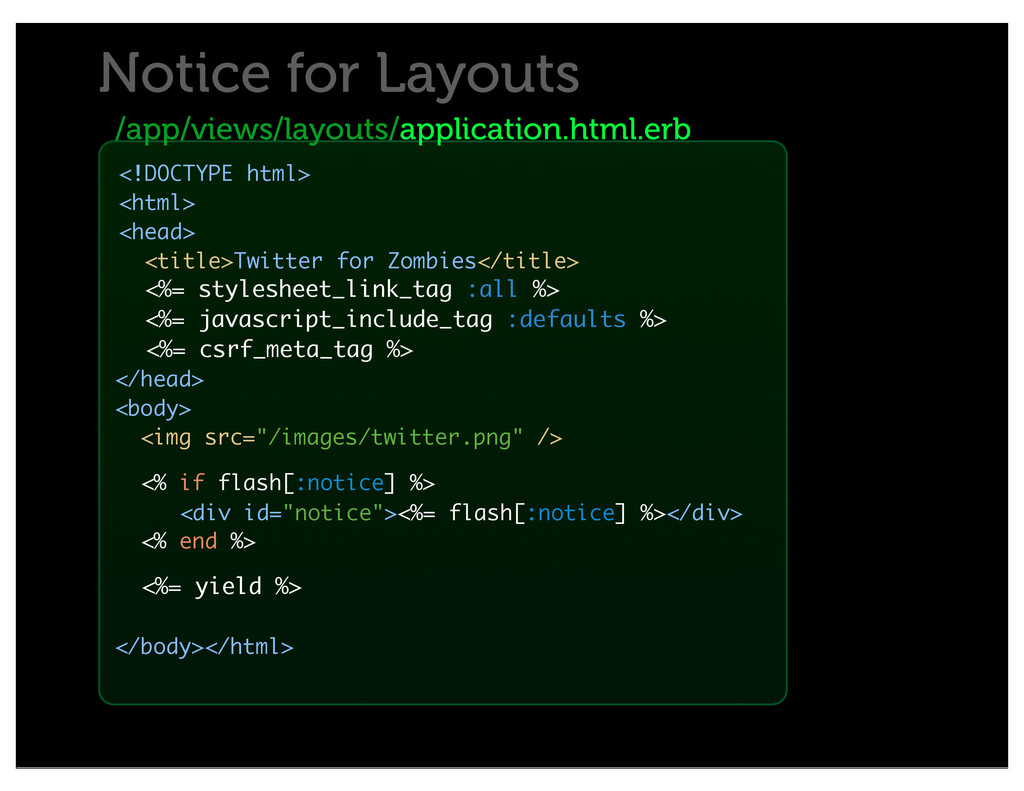Click the opening '<body>' tag
The height and width of the screenshot is (791, 1024).
[153, 408]
